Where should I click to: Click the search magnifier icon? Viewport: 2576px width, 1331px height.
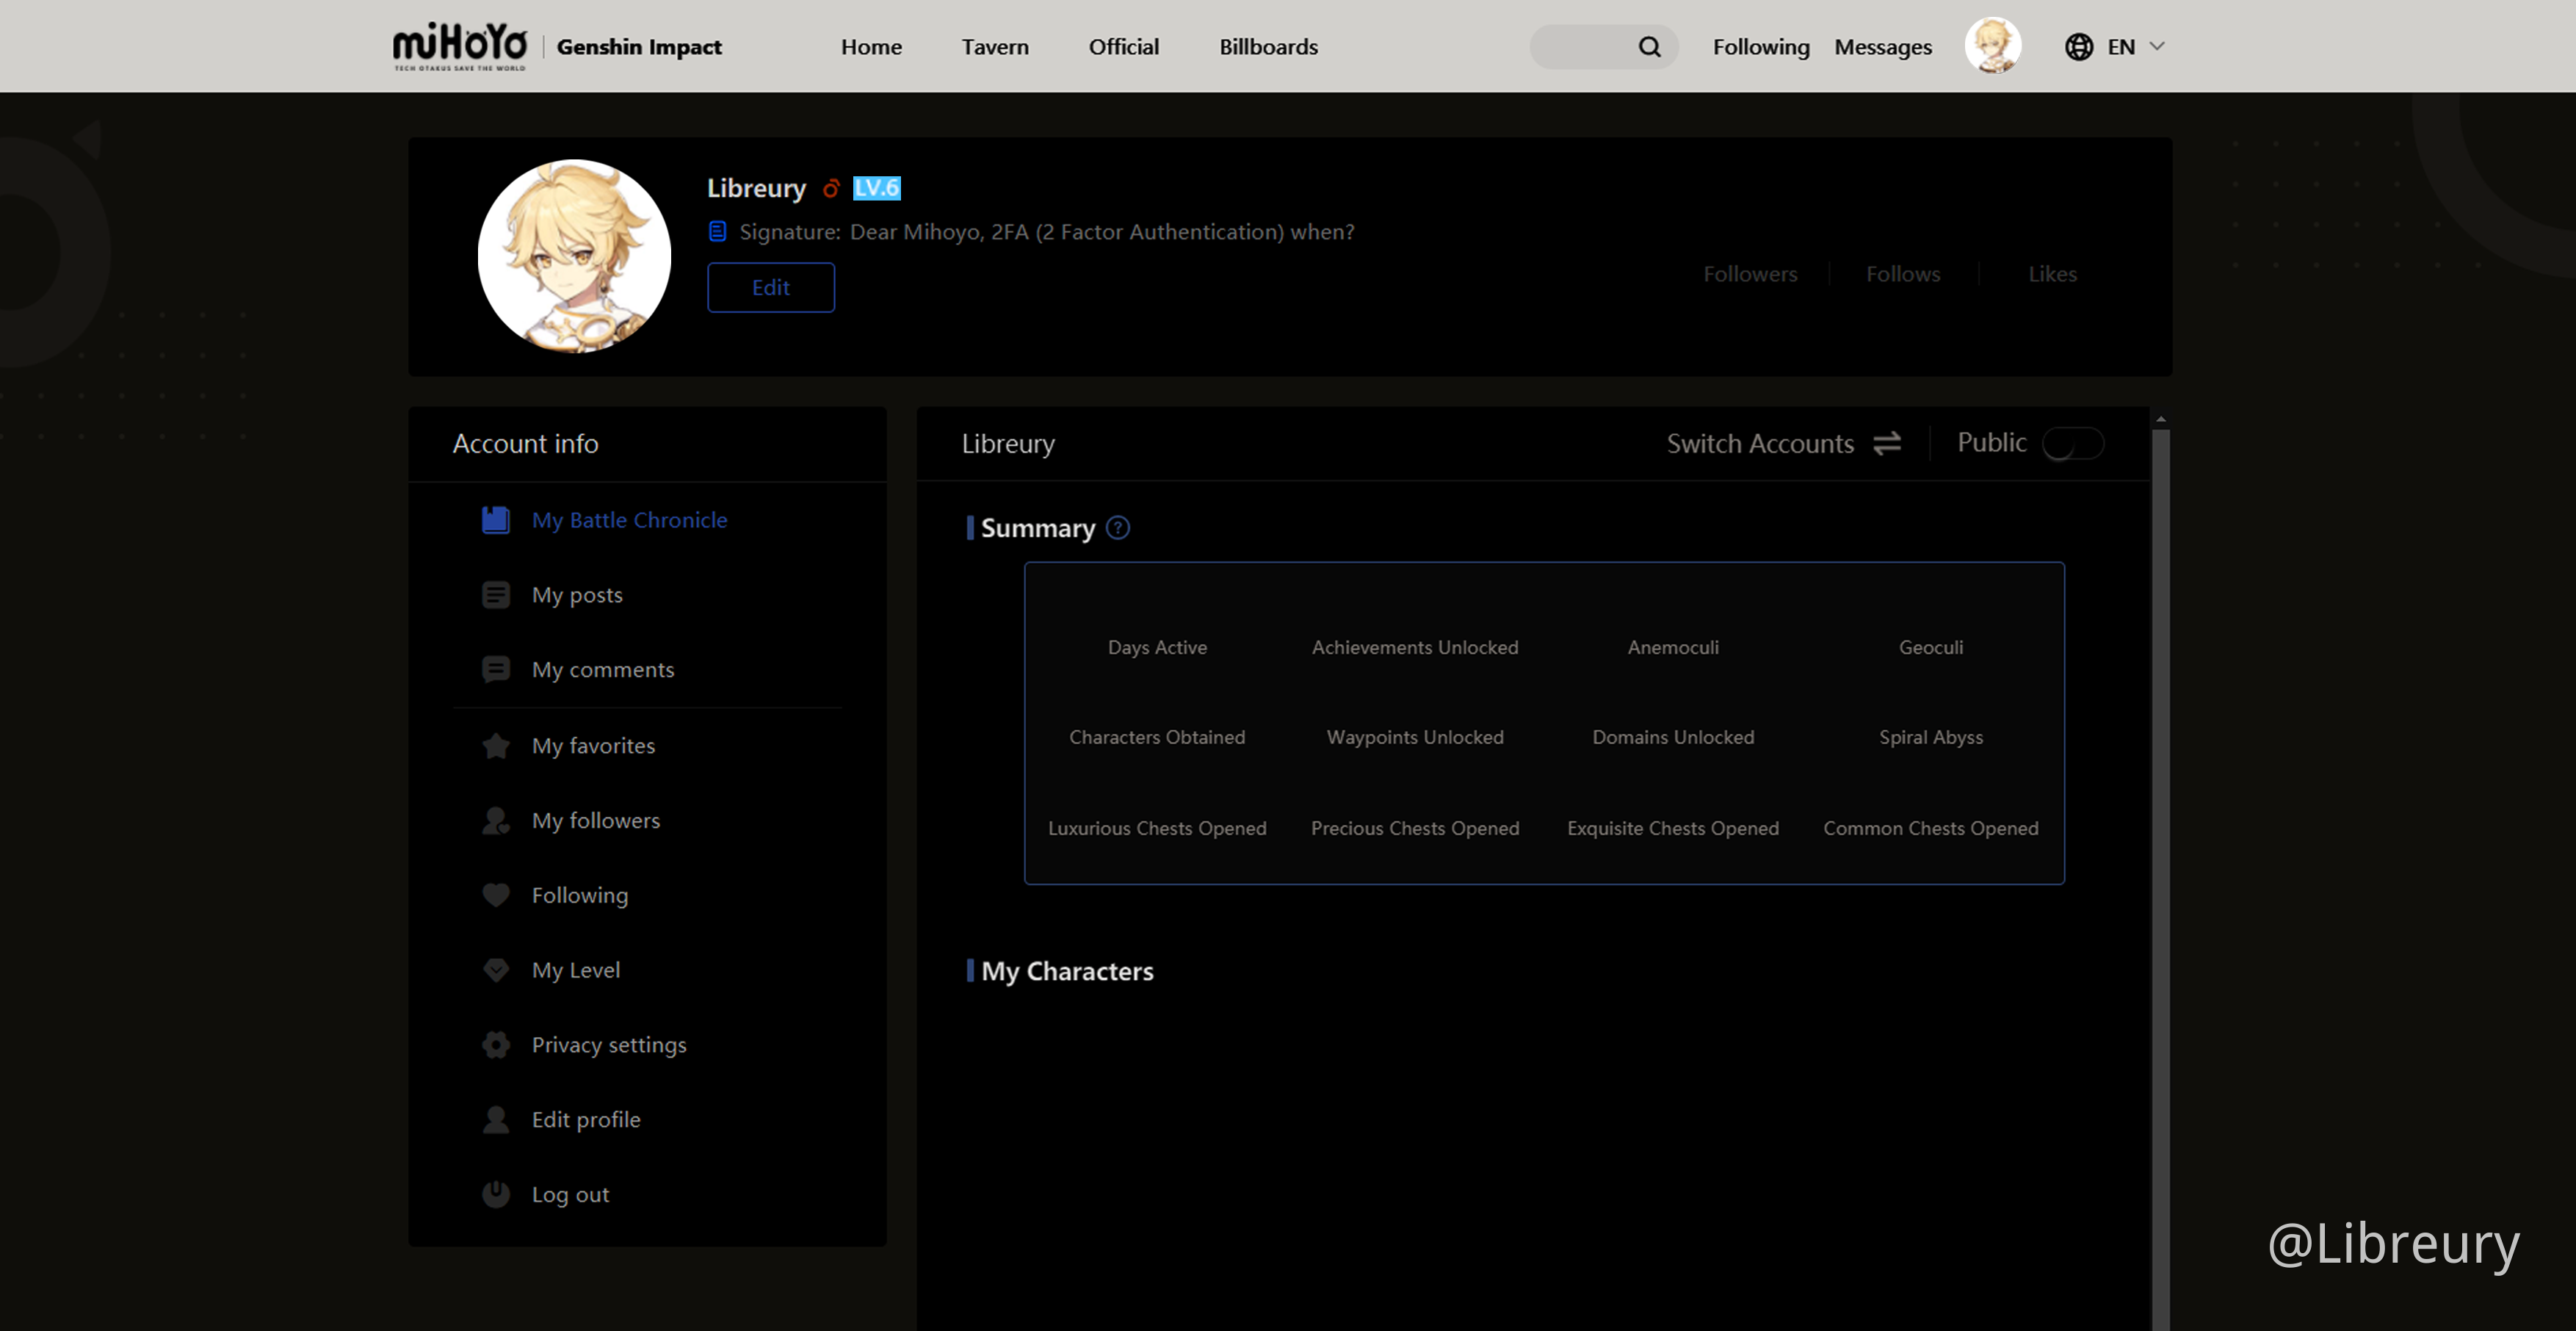coord(1648,46)
